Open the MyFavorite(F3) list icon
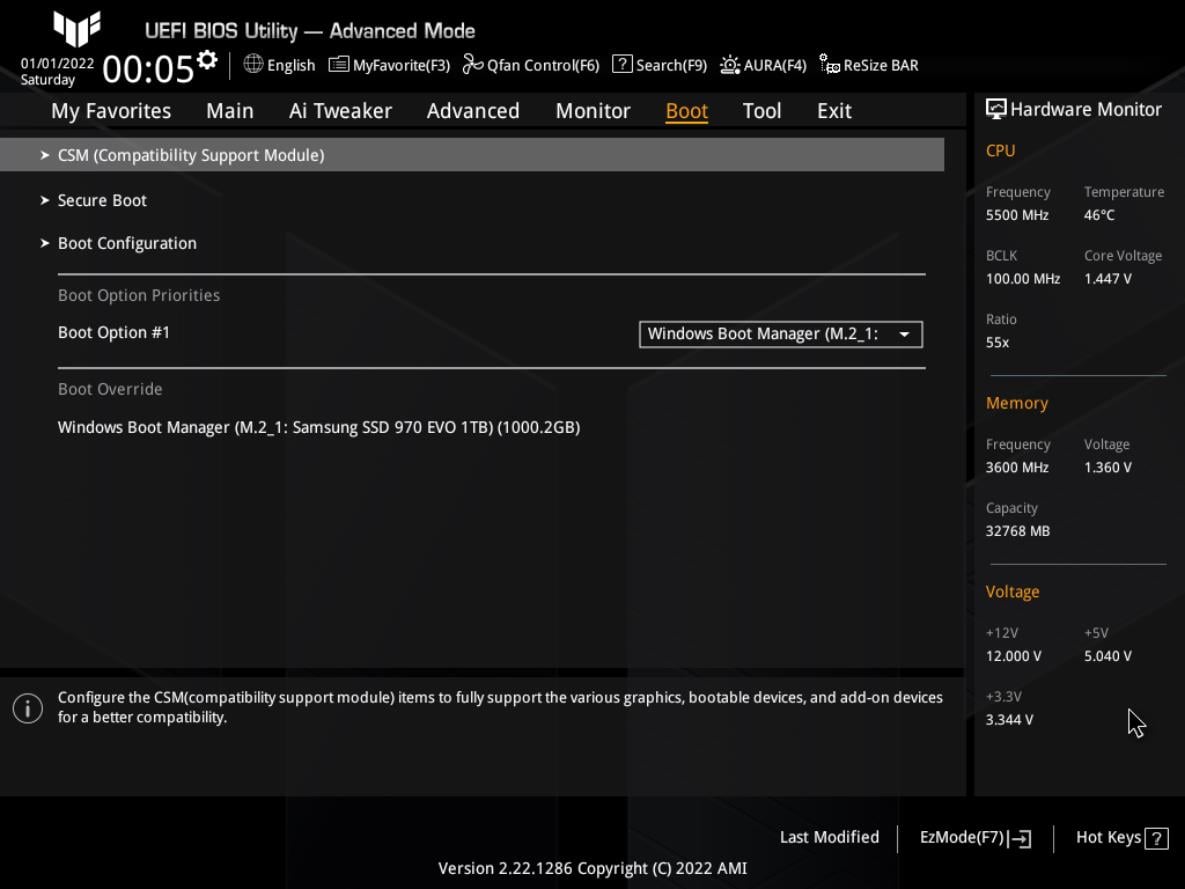This screenshot has height=889, width=1185. (x=339, y=64)
